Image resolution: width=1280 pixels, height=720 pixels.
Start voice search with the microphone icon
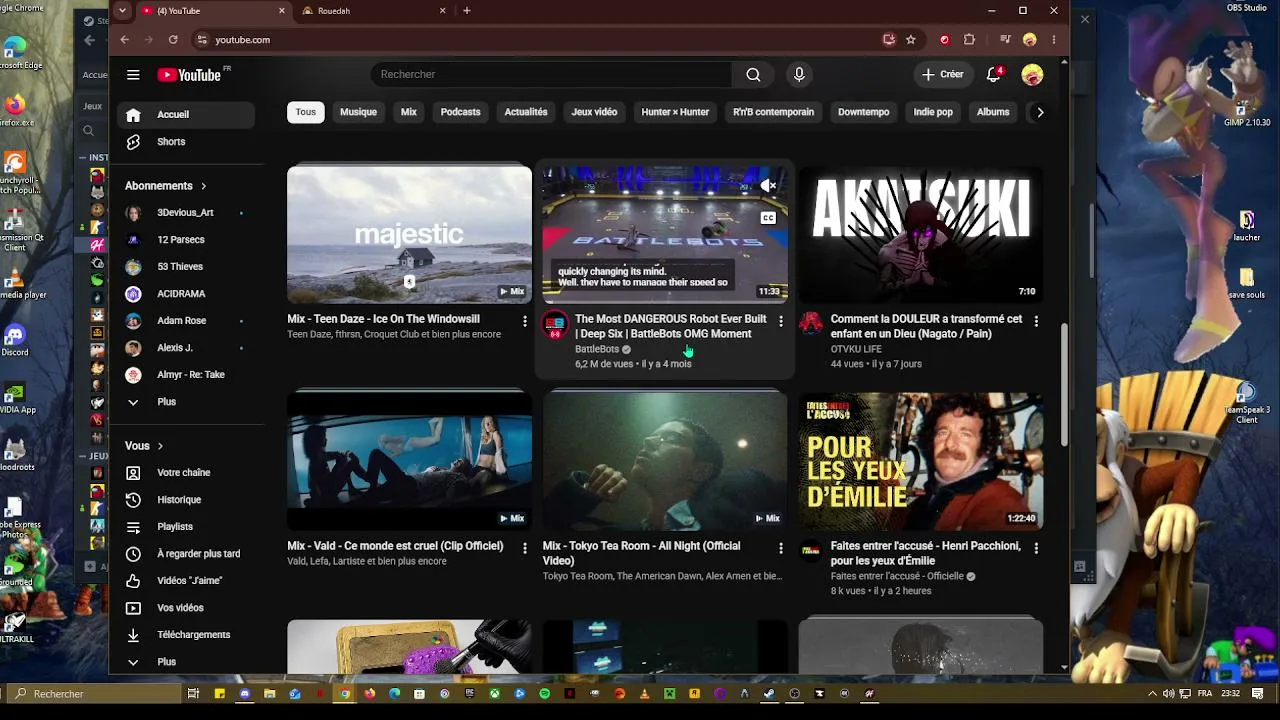tap(798, 75)
